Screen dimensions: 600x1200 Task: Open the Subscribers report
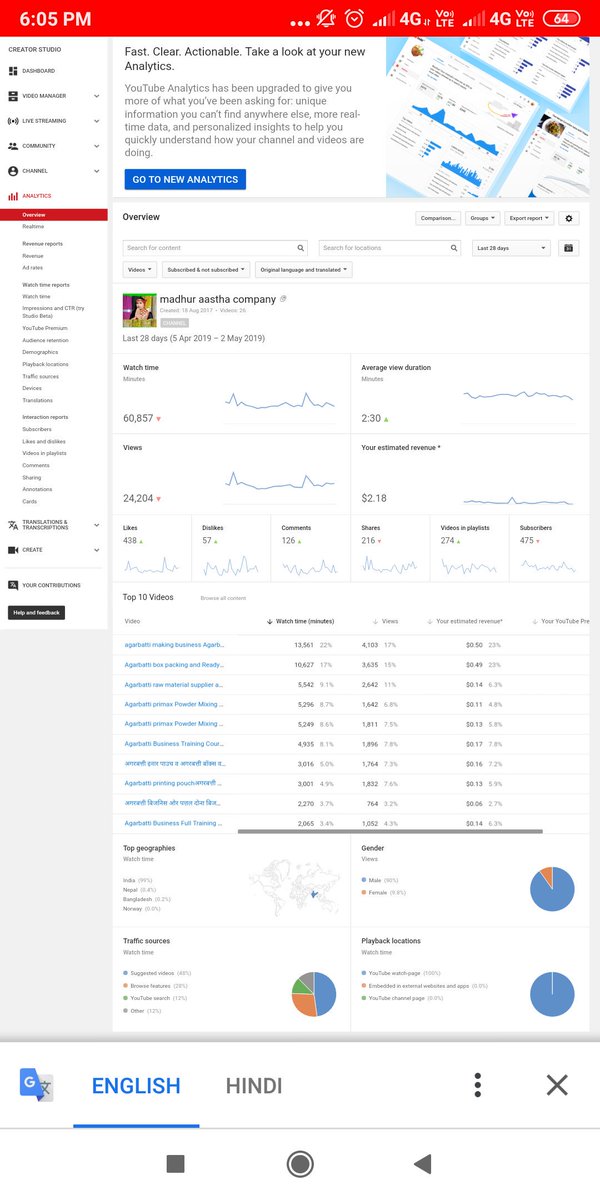pos(37,430)
